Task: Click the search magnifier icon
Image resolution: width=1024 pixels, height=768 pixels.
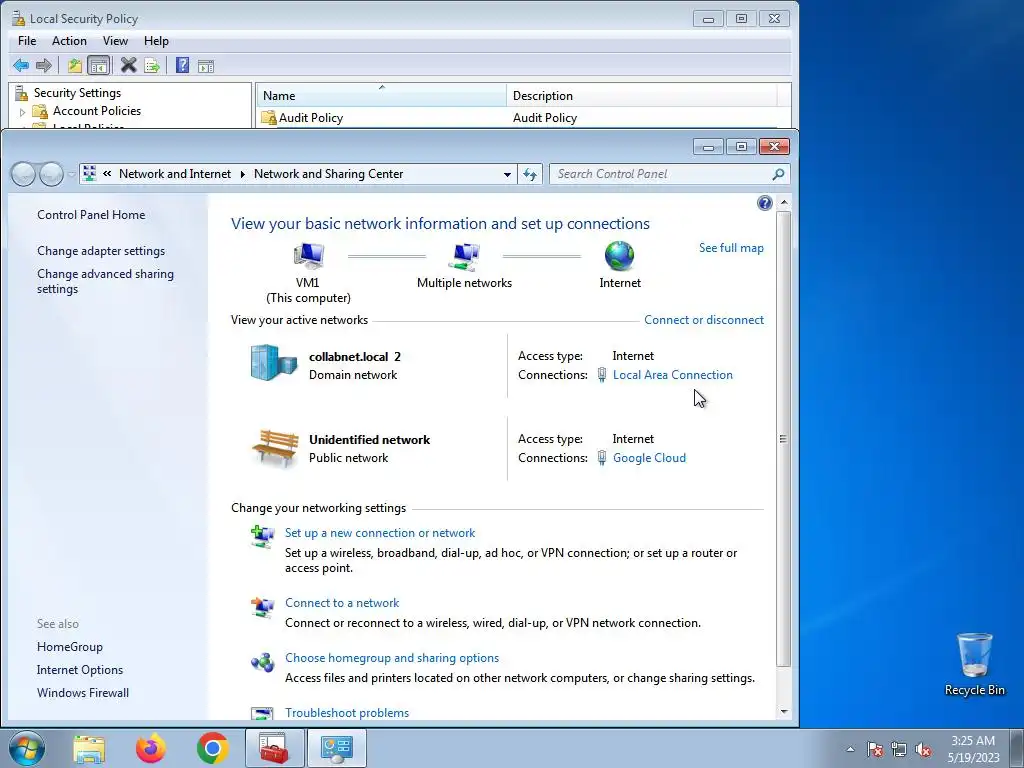Action: click(778, 174)
